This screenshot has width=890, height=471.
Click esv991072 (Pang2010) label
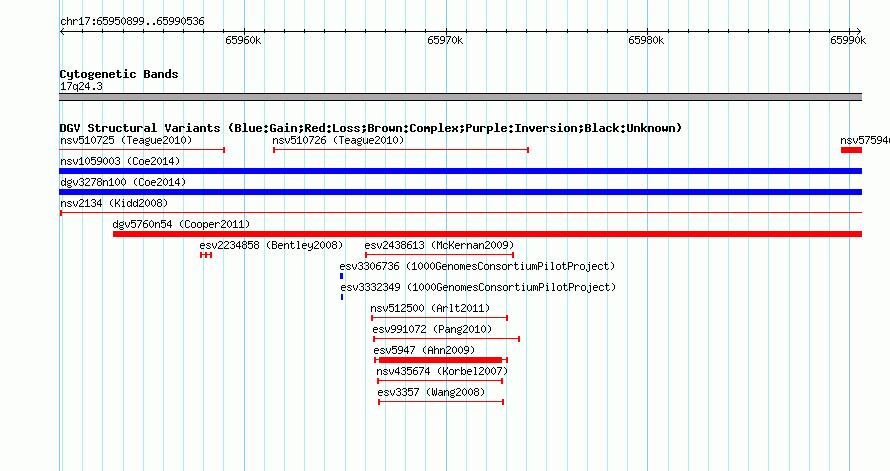pos(433,329)
